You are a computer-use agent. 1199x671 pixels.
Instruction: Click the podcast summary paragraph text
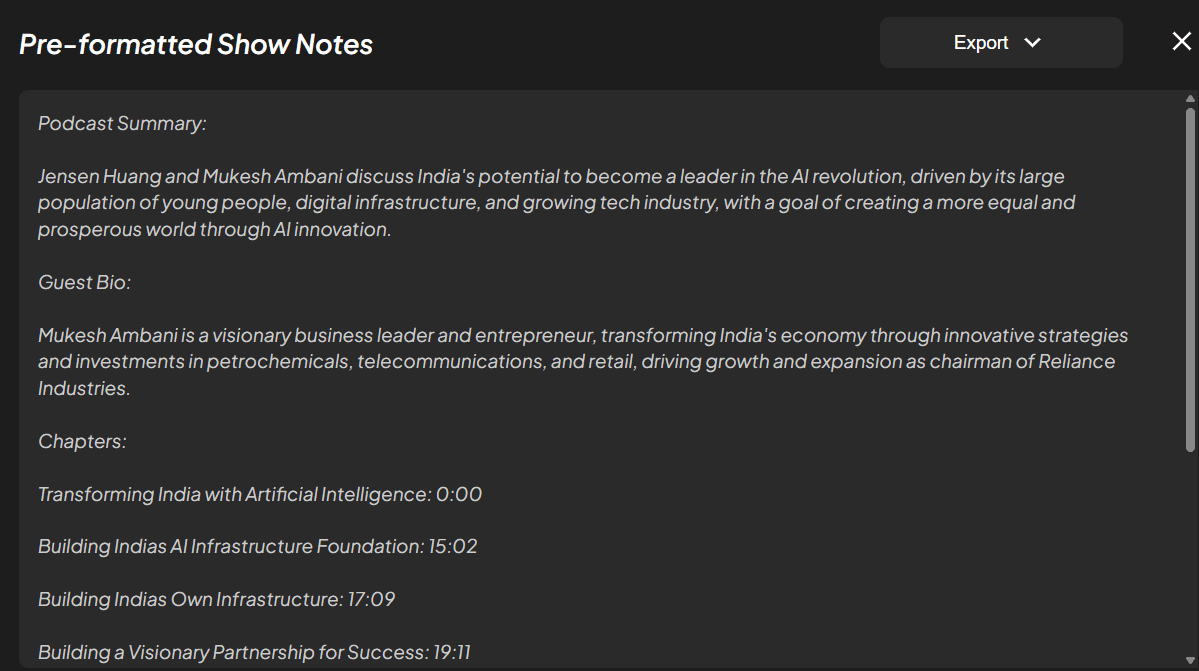[x=556, y=202]
